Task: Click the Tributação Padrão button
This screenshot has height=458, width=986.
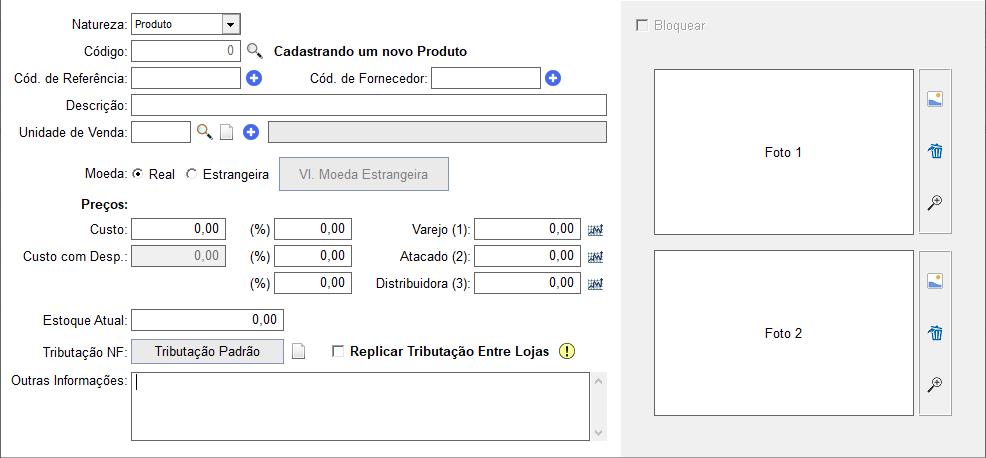Action: pos(208,351)
